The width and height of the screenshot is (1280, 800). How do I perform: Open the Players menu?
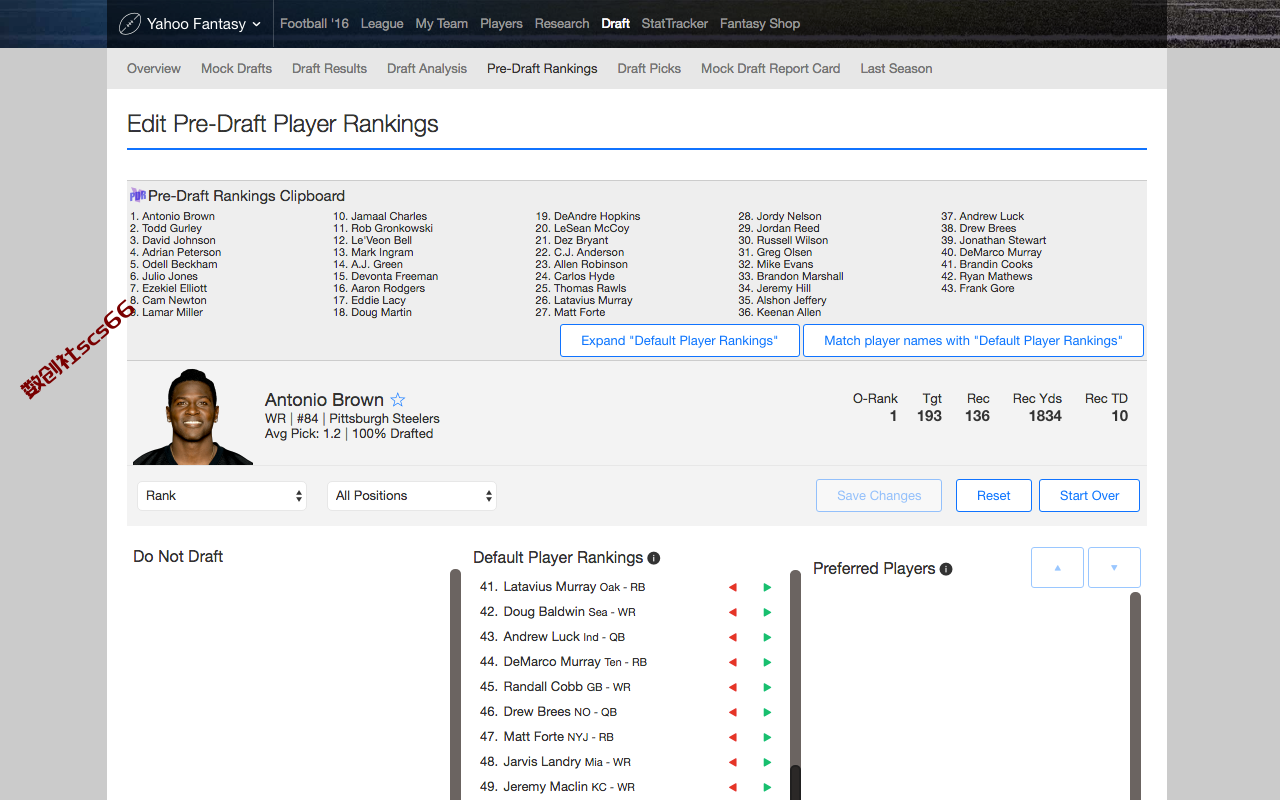pyautogui.click(x=501, y=23)
